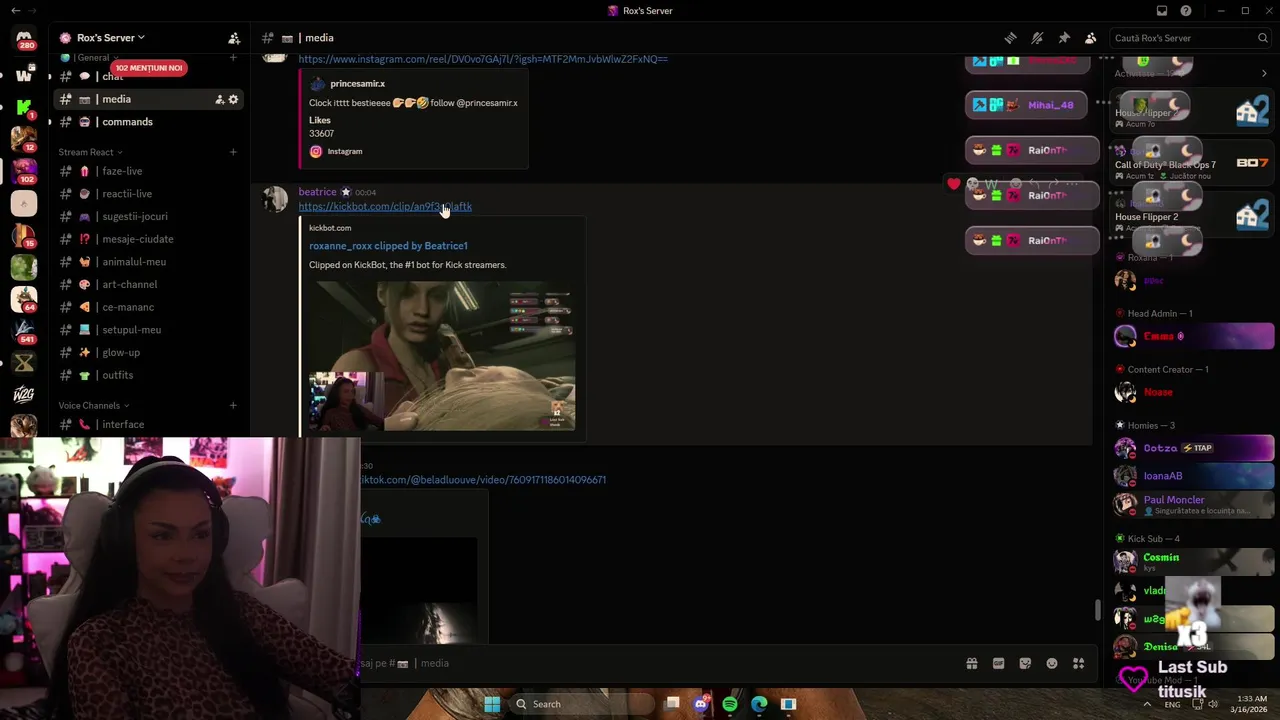Open more options on beatrice's message
The height and width of the screenshot is (720, 1280).
click(x=1072, y=184)
